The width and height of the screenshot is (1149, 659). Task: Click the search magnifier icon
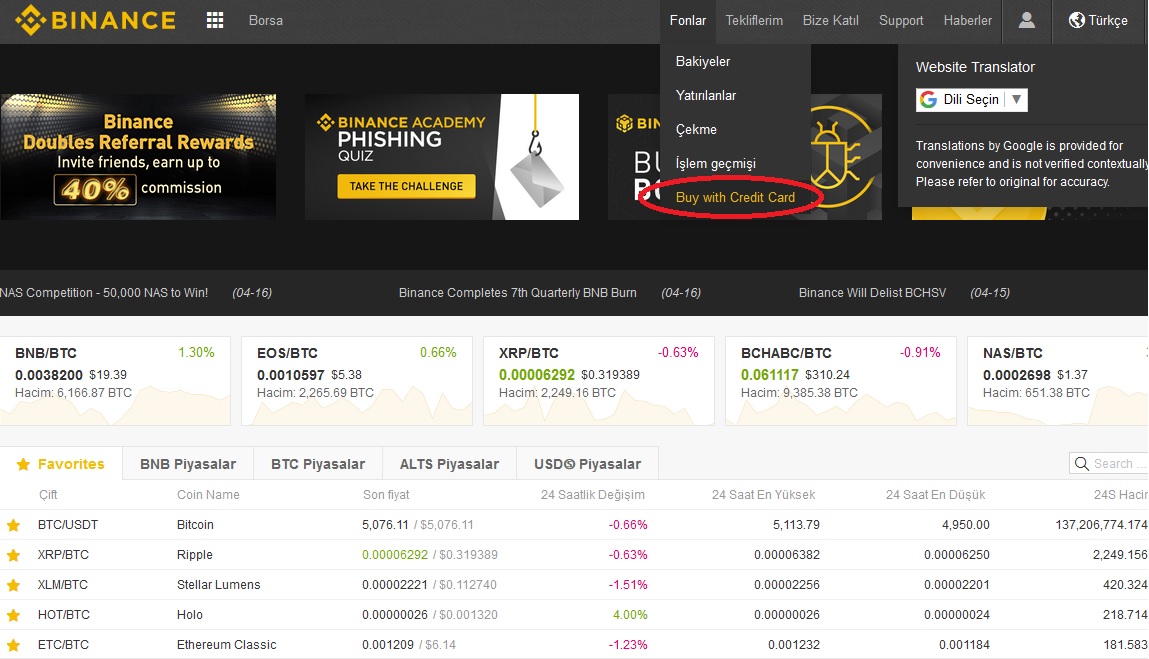(x=1082, y=463)
